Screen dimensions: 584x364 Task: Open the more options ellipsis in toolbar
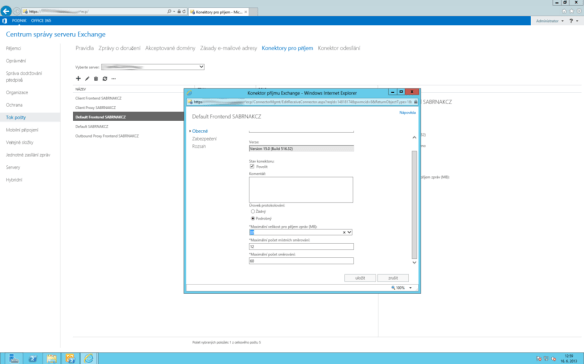tap(114, 79)
